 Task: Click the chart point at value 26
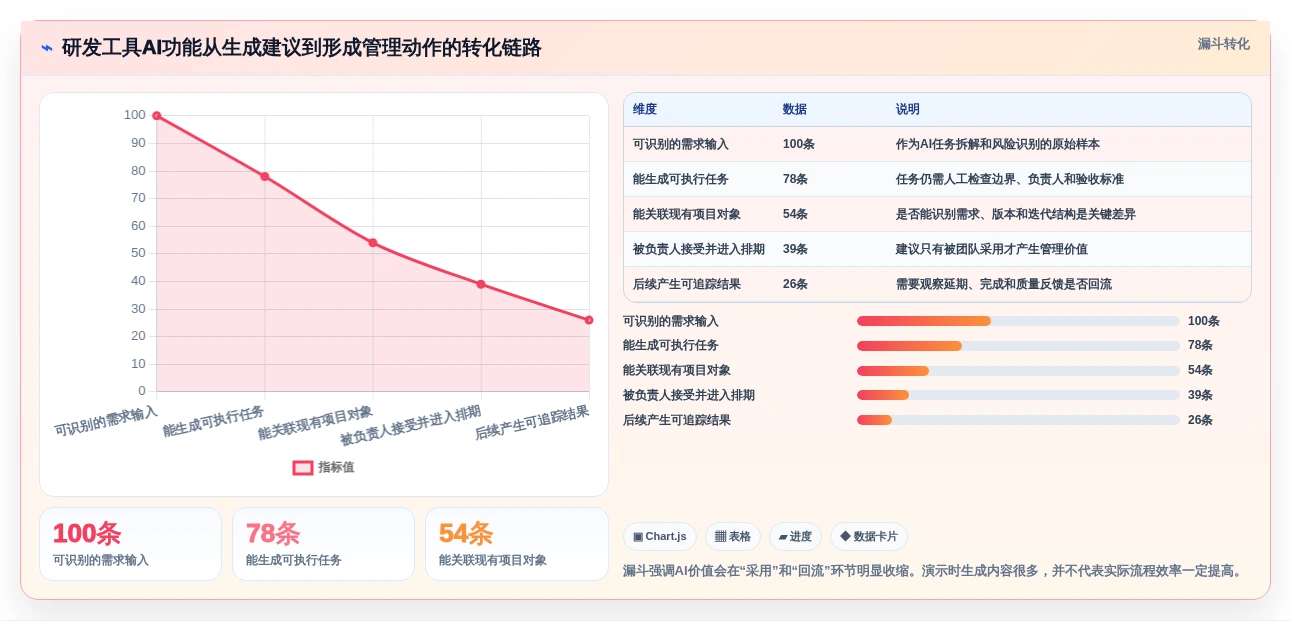coord(589,320)
